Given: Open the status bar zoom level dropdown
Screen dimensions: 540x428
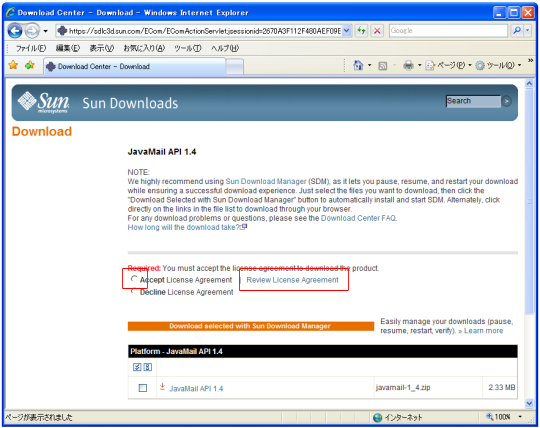Looking at the screenshot, I should (x=520, y=417).
